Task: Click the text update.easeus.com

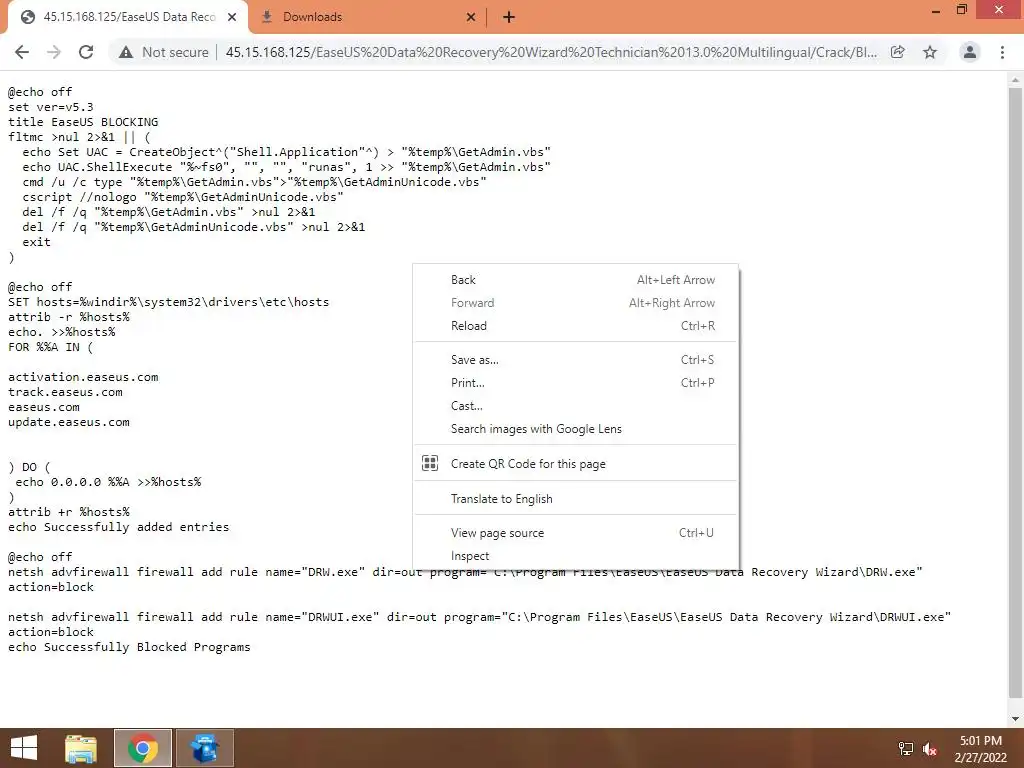Action: (x=69, y=422)
